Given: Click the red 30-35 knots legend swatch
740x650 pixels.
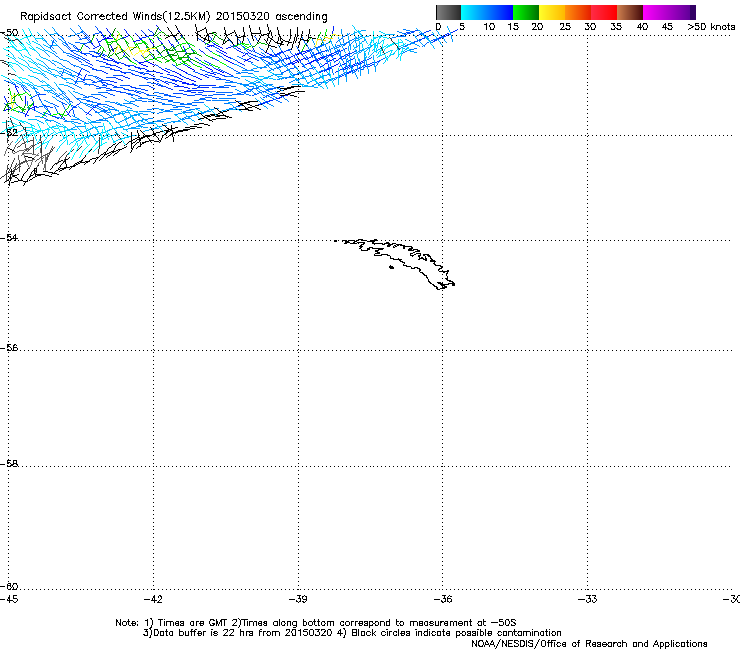Looking at the screenshot, I should (x=604, y=12).
